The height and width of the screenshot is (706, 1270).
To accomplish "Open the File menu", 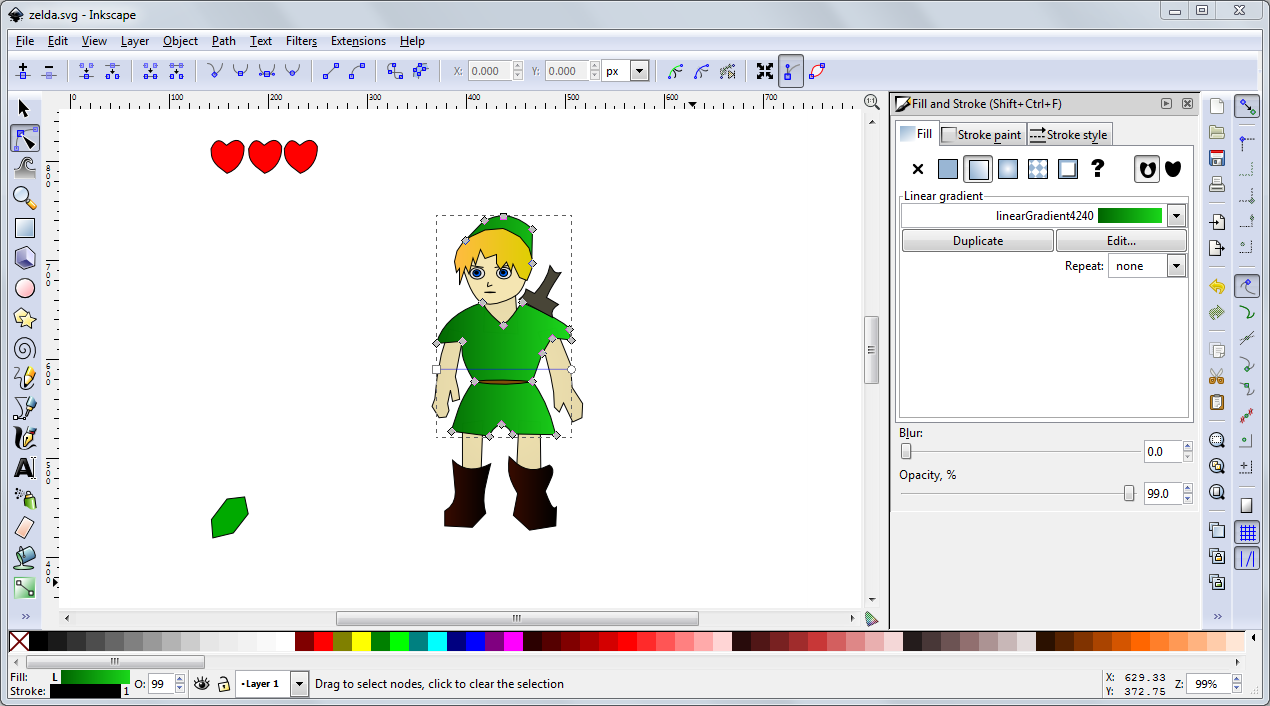I will [x=25, y=41].
